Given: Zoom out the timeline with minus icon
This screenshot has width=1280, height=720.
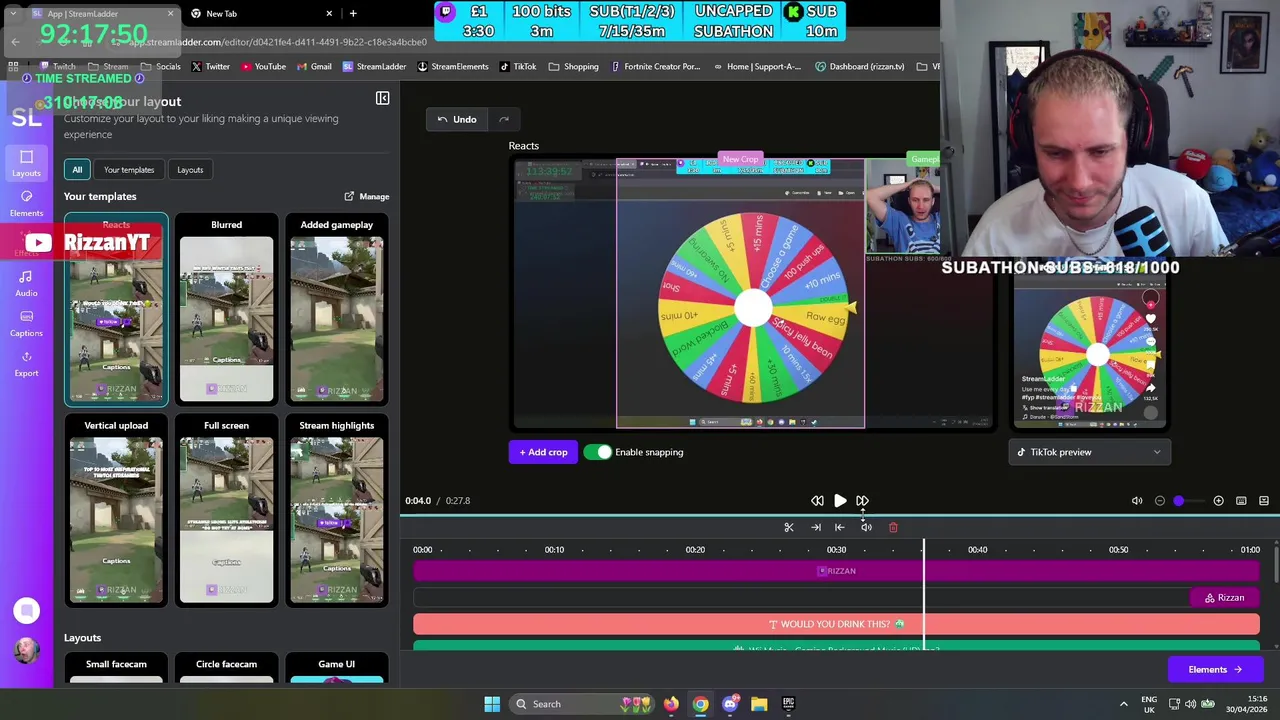Looking at the screenshot, I should [1160, 501].
